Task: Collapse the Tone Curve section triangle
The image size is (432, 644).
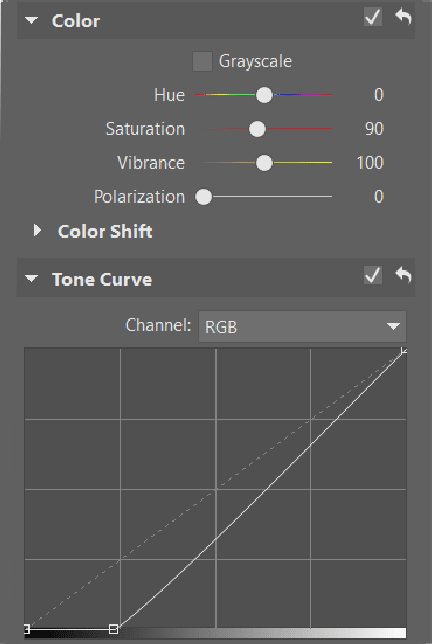Action: click(32, 278)
